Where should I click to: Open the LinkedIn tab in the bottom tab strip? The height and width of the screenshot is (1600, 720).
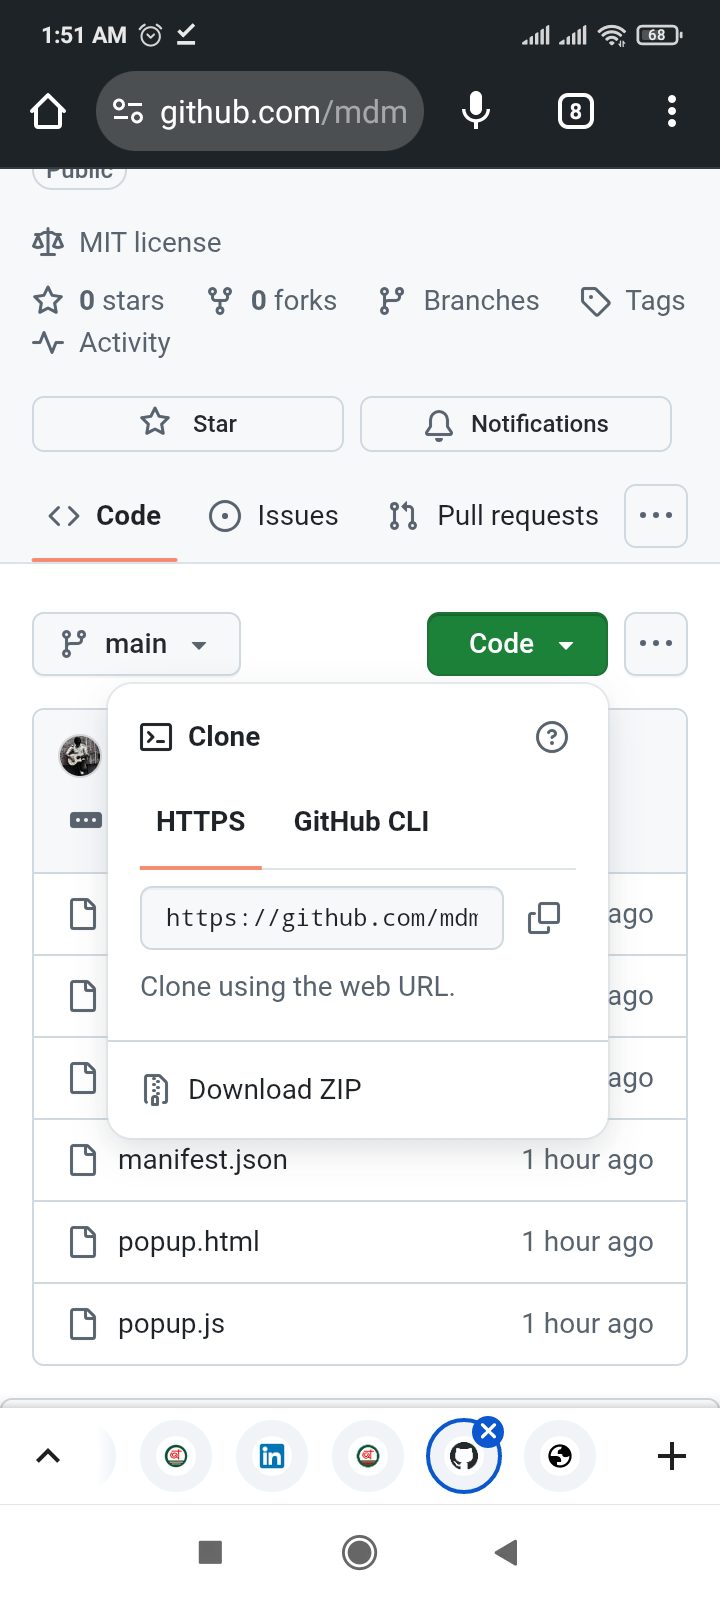point(271,1456)
